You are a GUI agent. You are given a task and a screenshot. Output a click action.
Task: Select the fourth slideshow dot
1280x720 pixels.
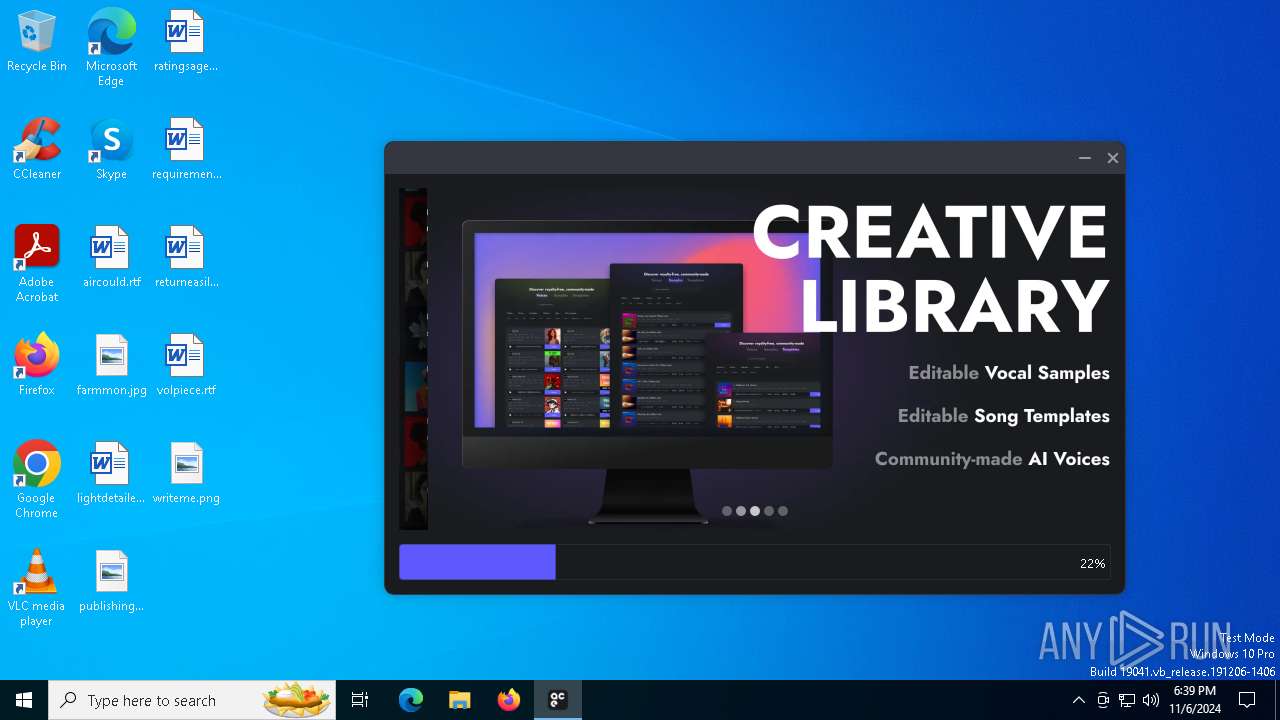pyautogui.click(x=769, y=511)
